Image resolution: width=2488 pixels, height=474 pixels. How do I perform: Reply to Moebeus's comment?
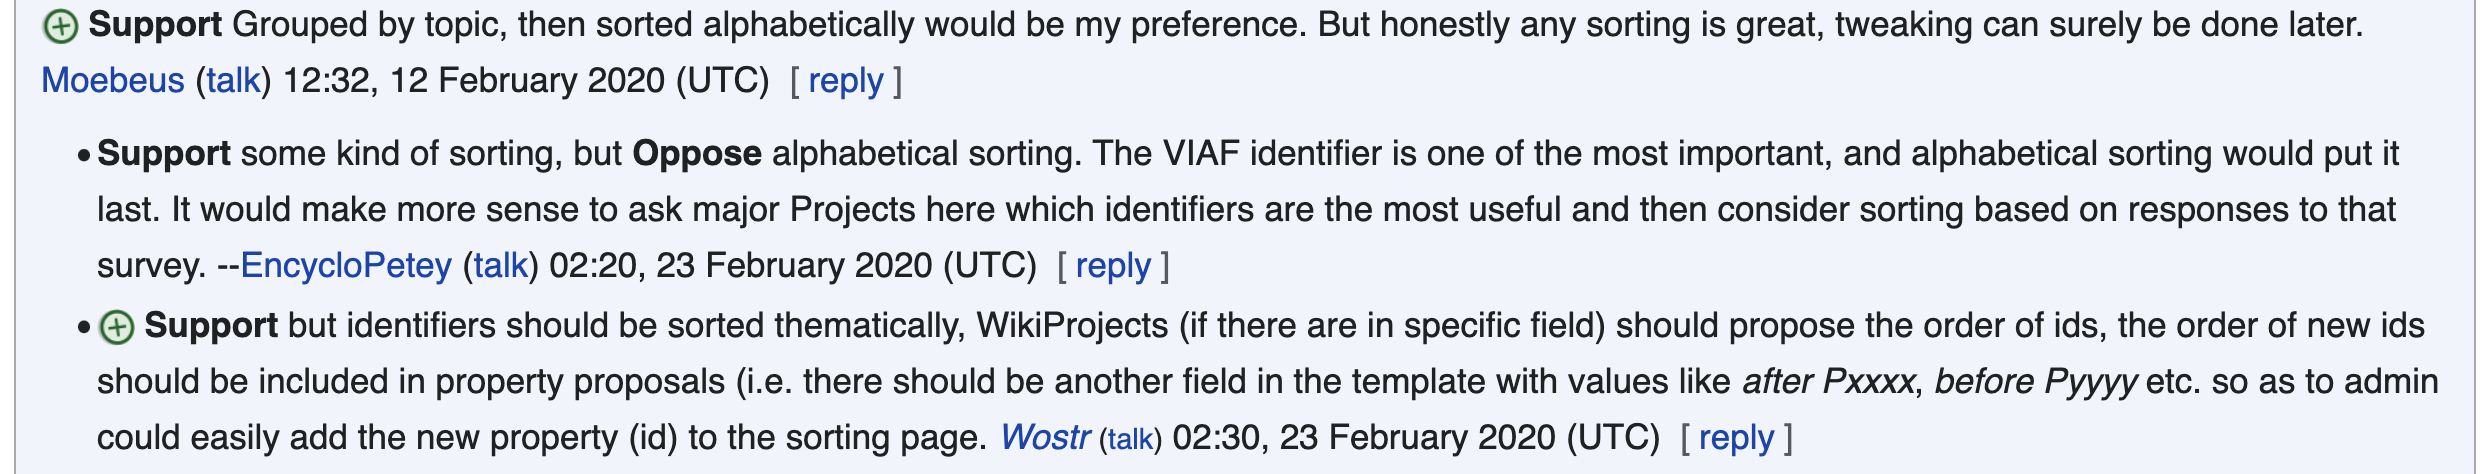point(845,80)
